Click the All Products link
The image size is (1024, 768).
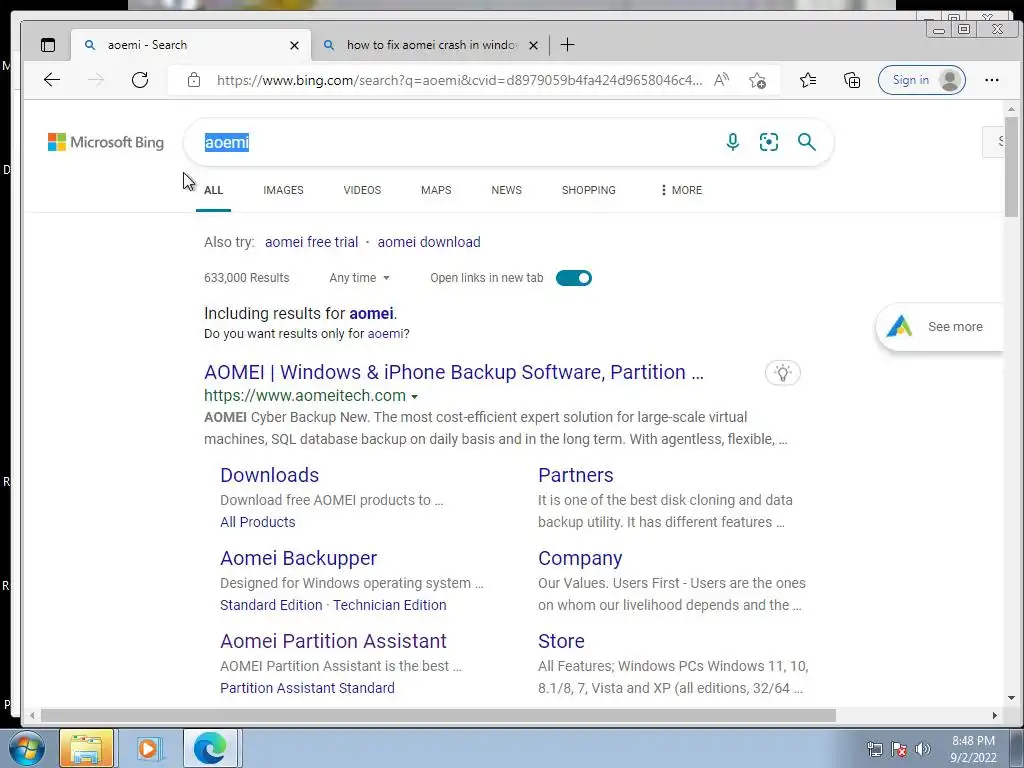tap(257, 522)
